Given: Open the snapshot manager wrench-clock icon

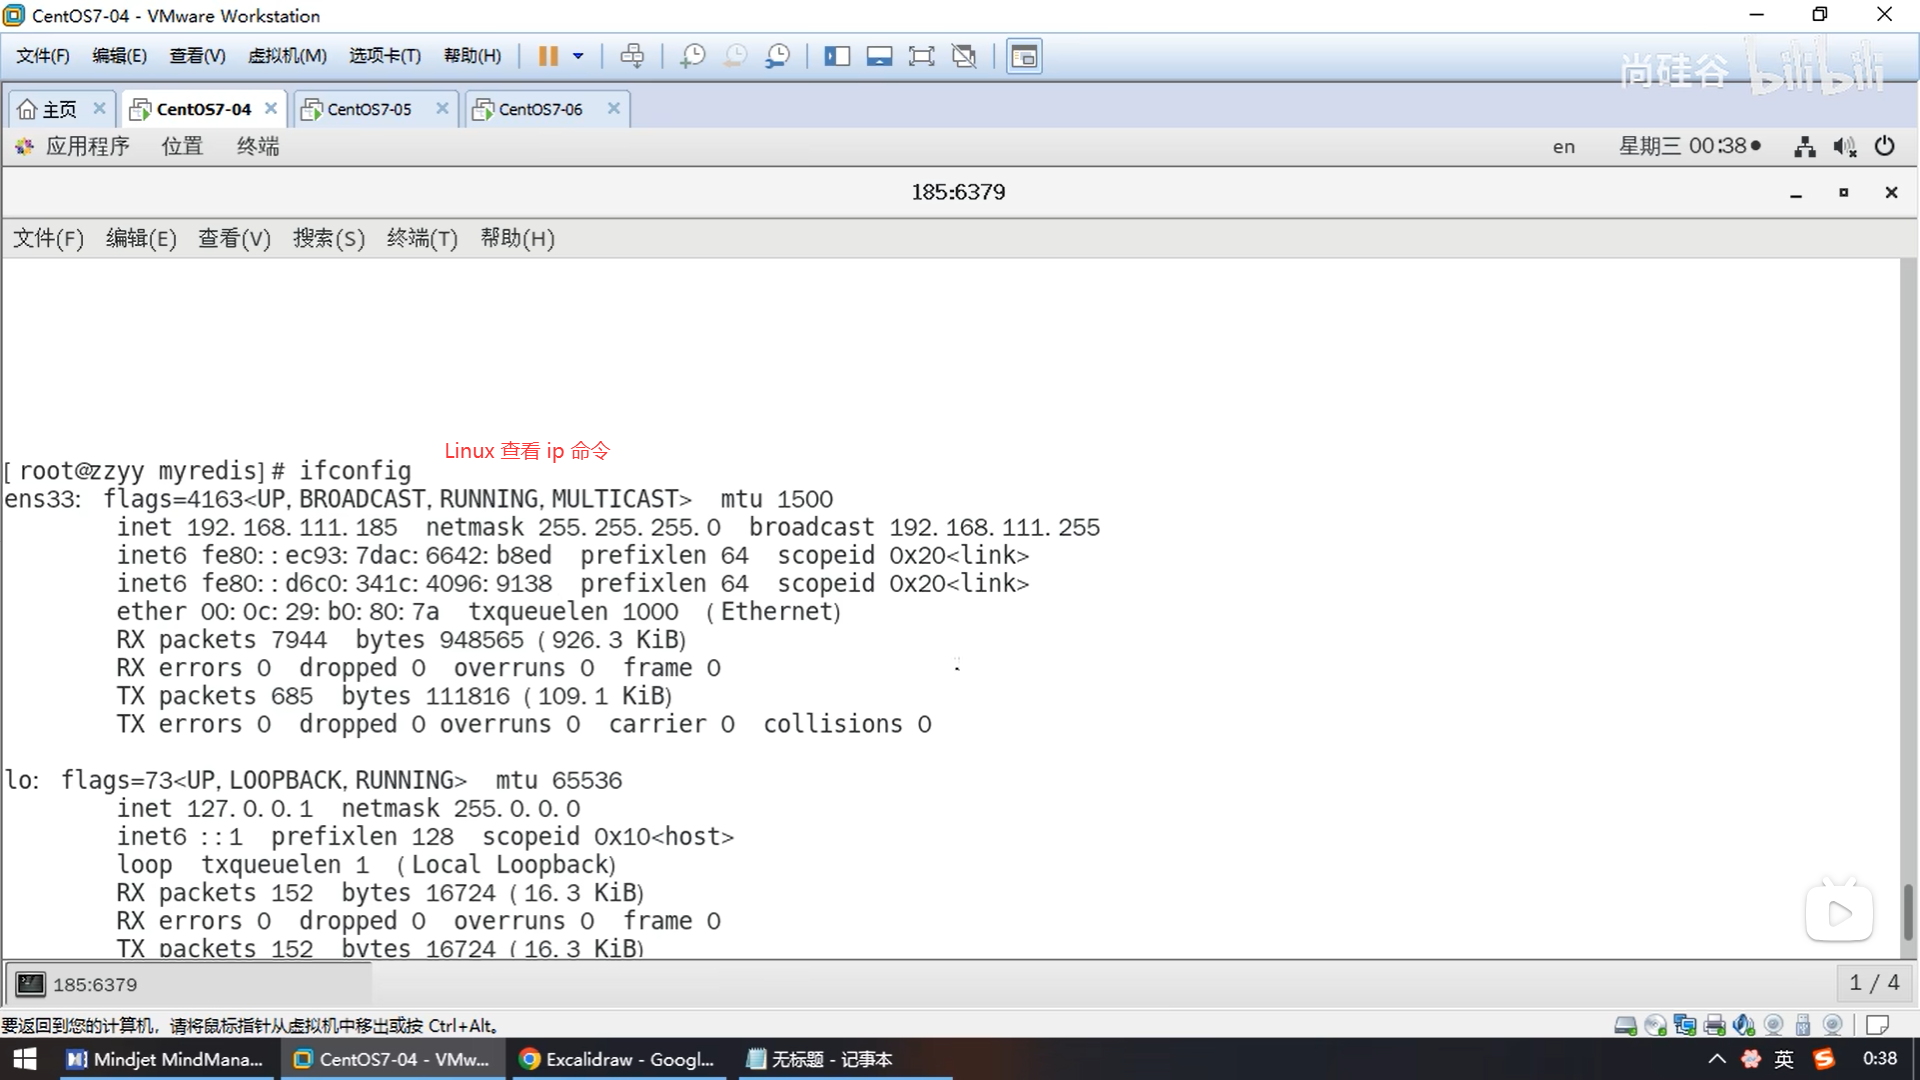Looking at the screenshot, I should point(777,56).
